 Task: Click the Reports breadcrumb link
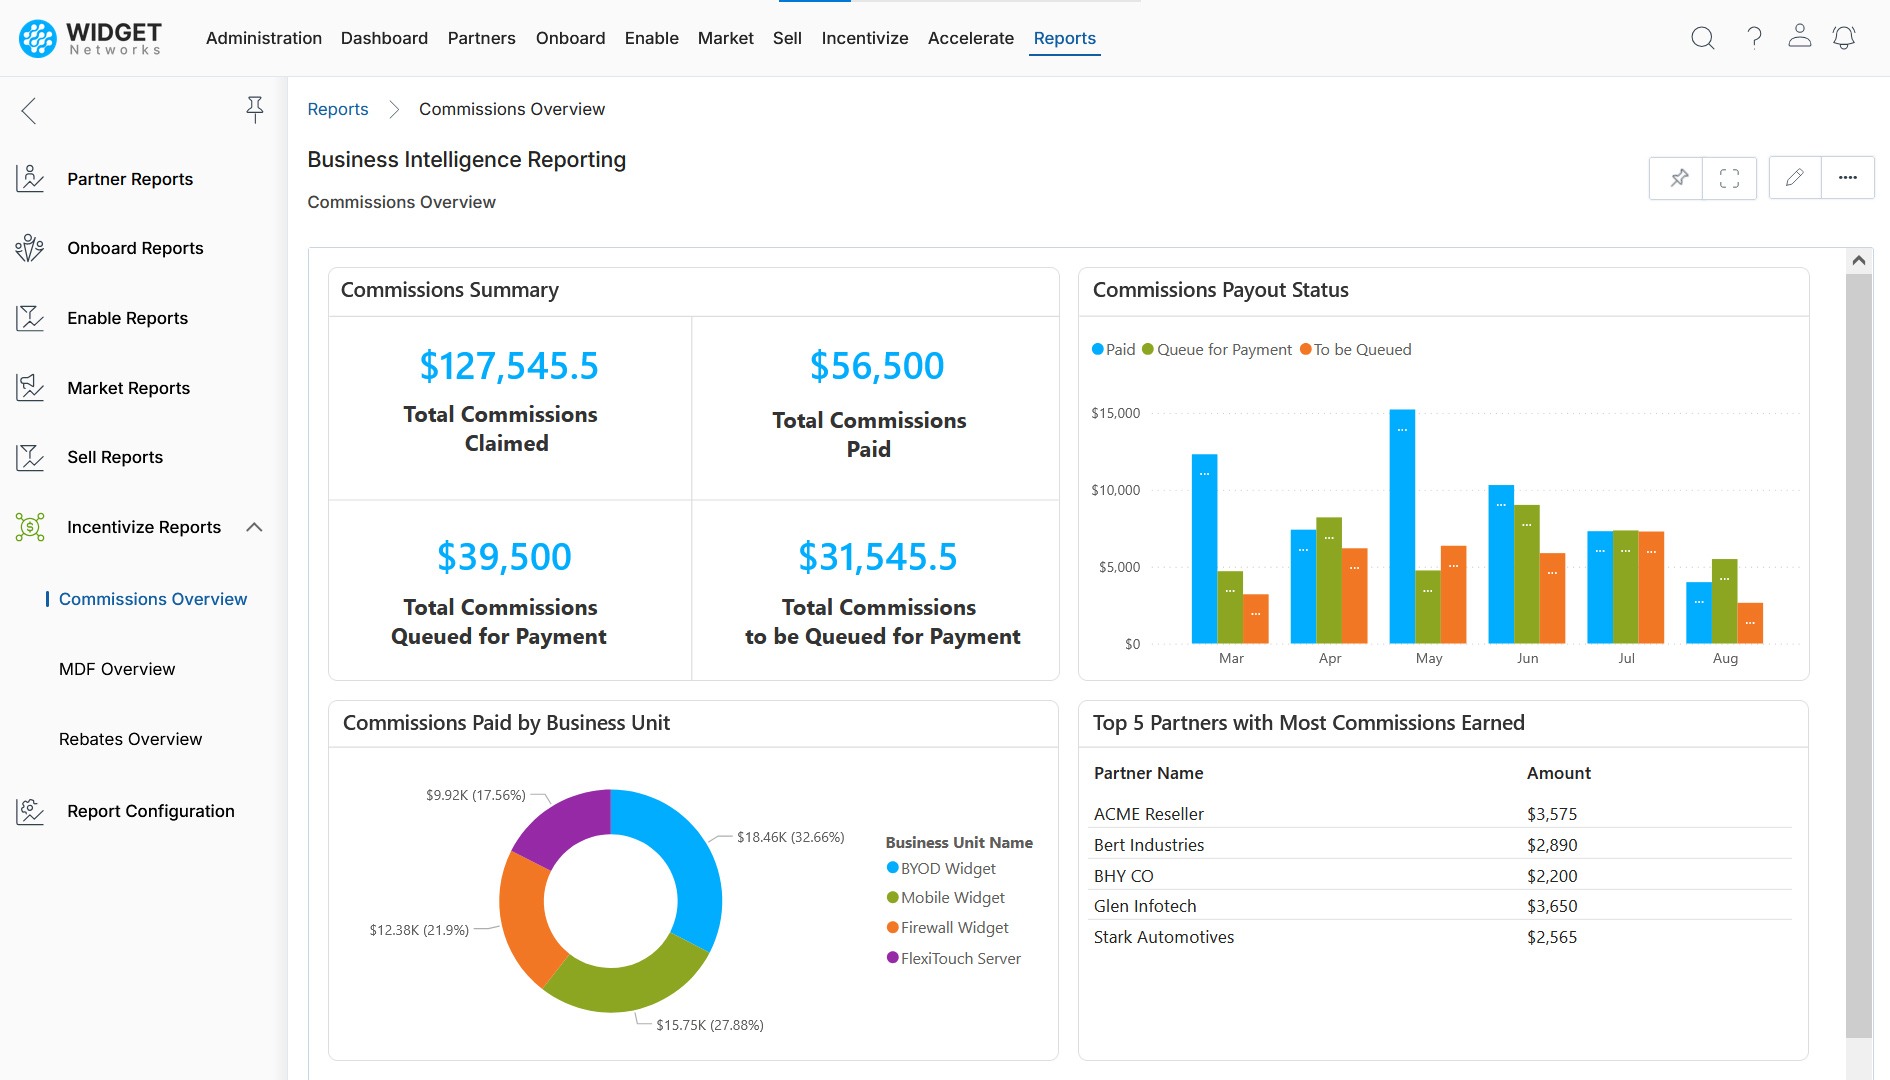[337, 109]
